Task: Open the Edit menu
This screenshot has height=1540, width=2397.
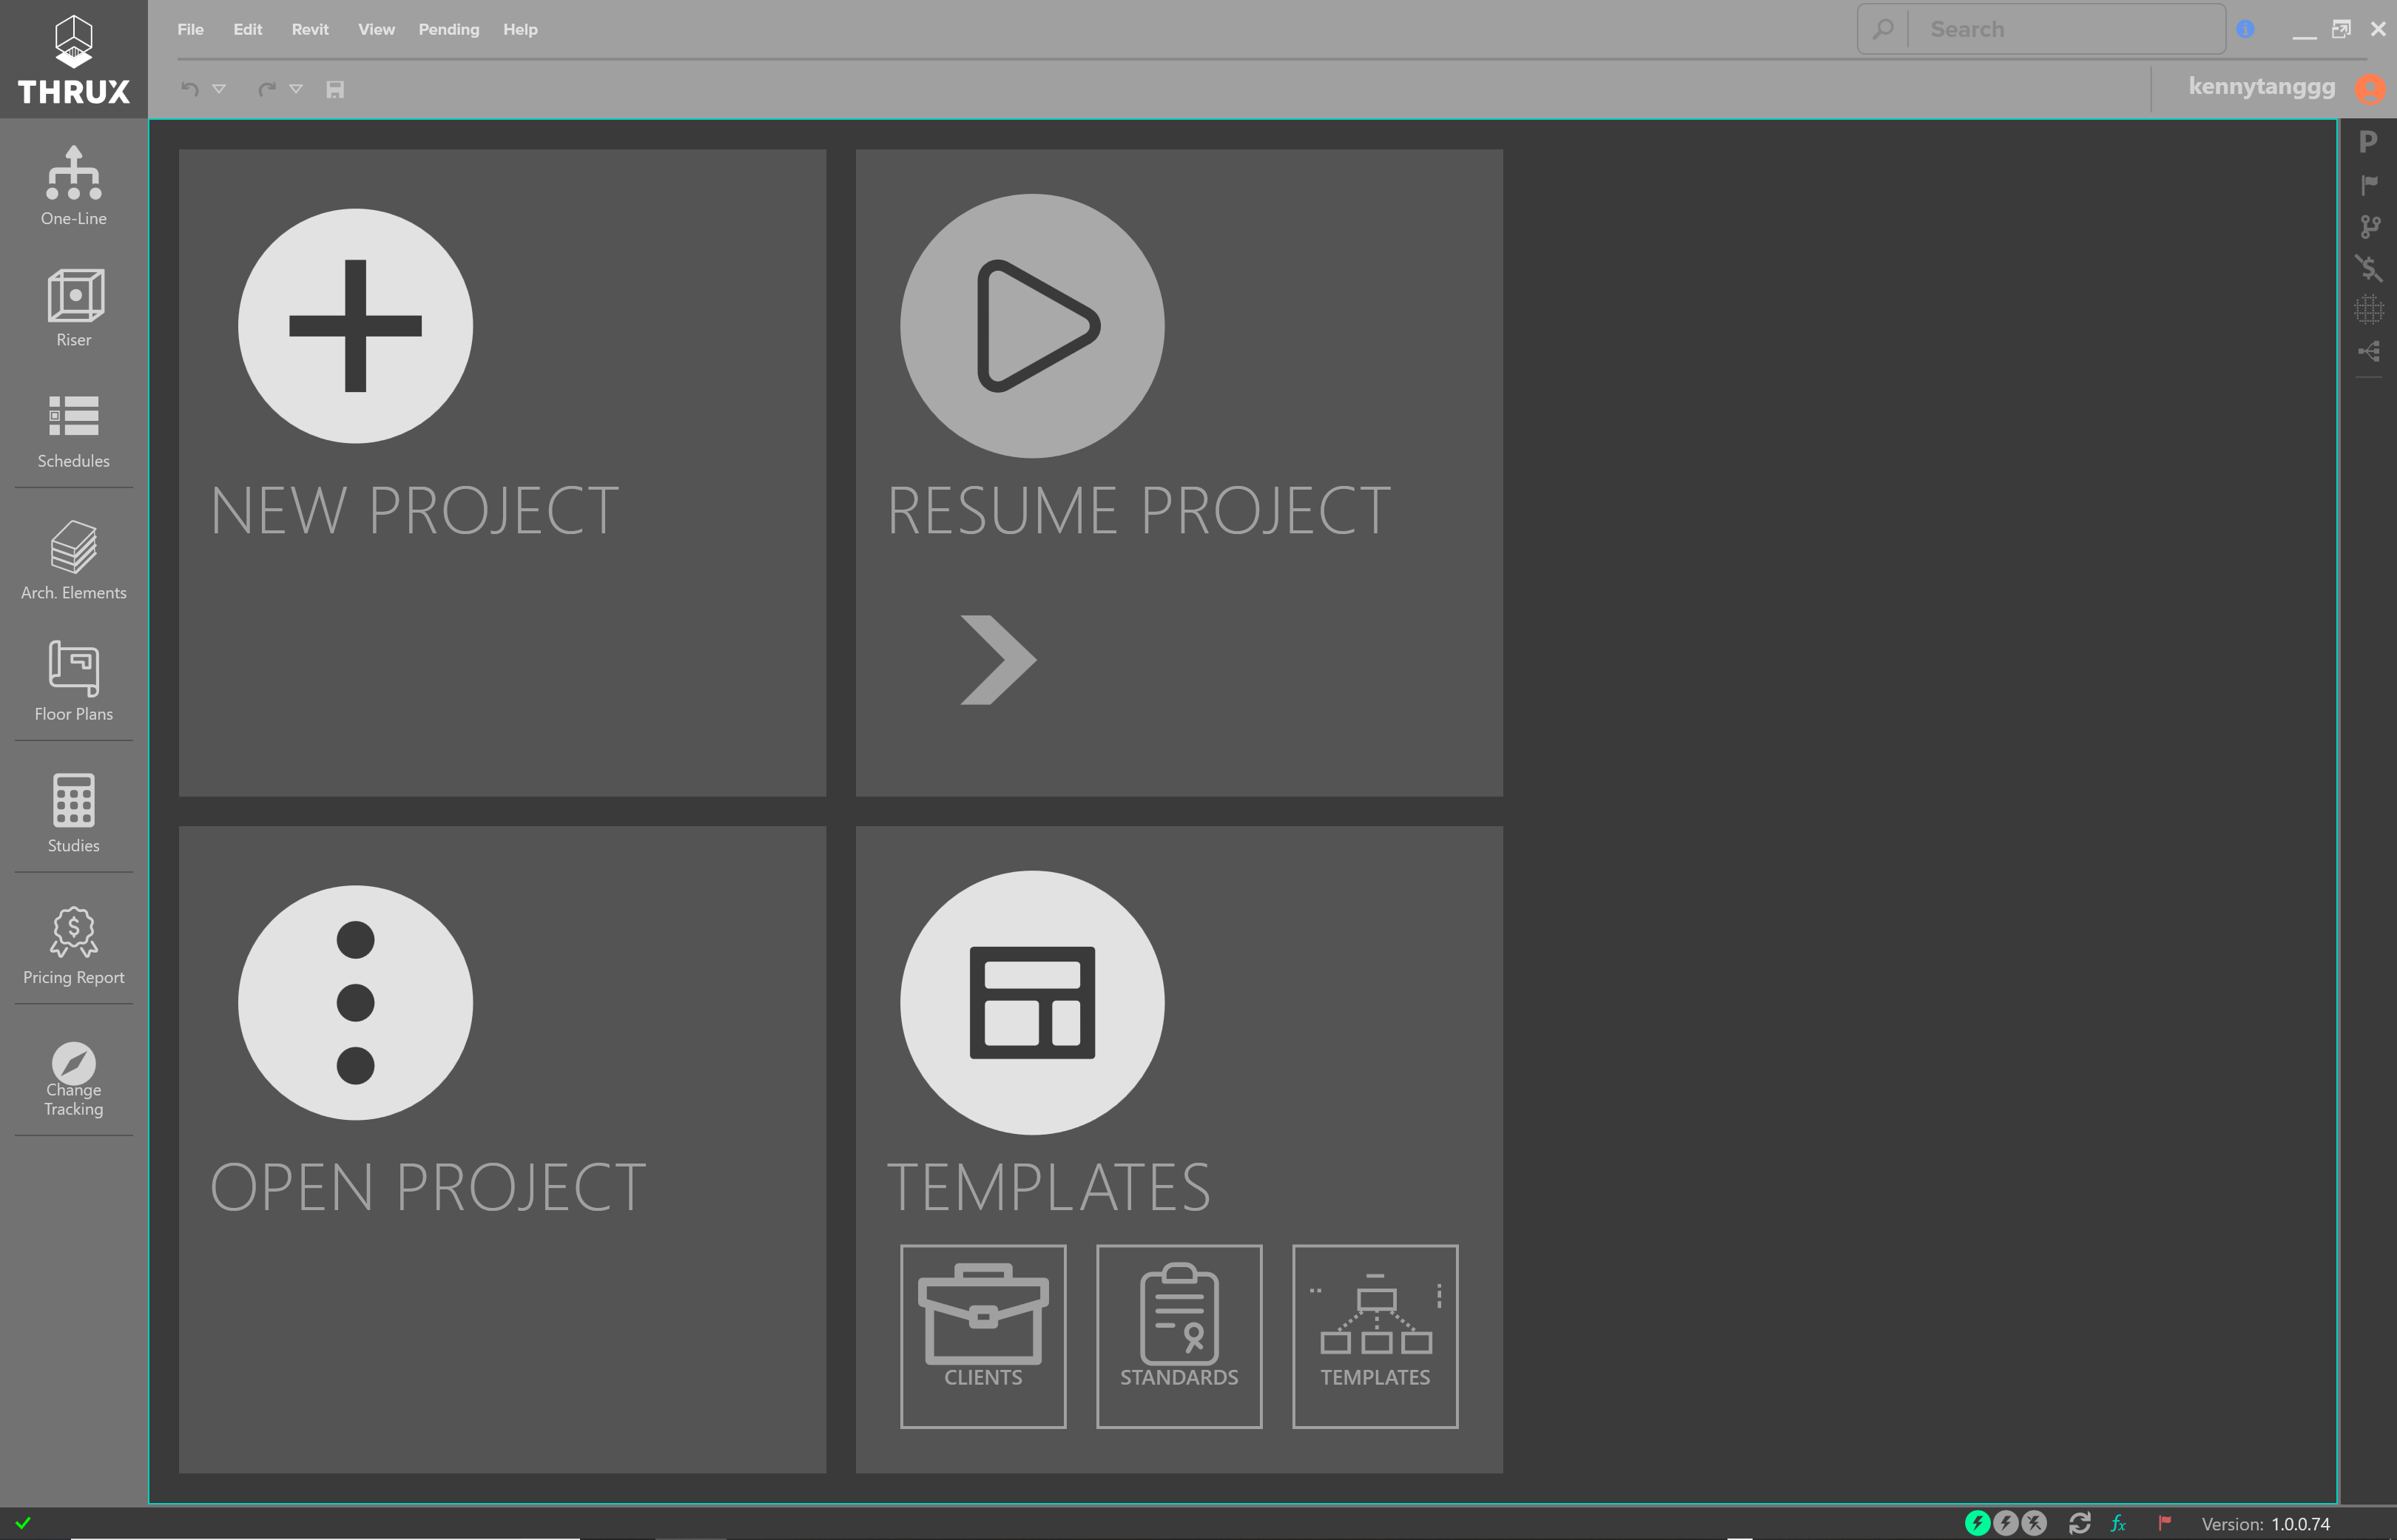Action: (248, 29)
